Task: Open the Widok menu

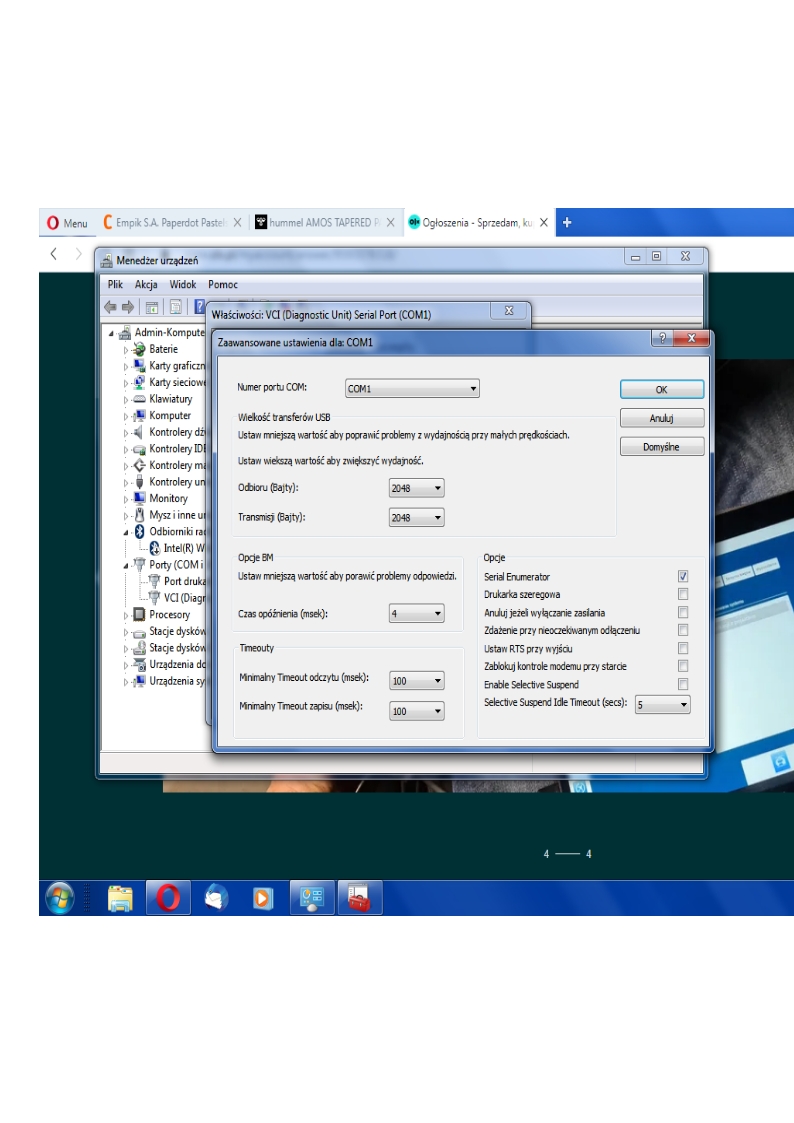Action: point(183,285)
